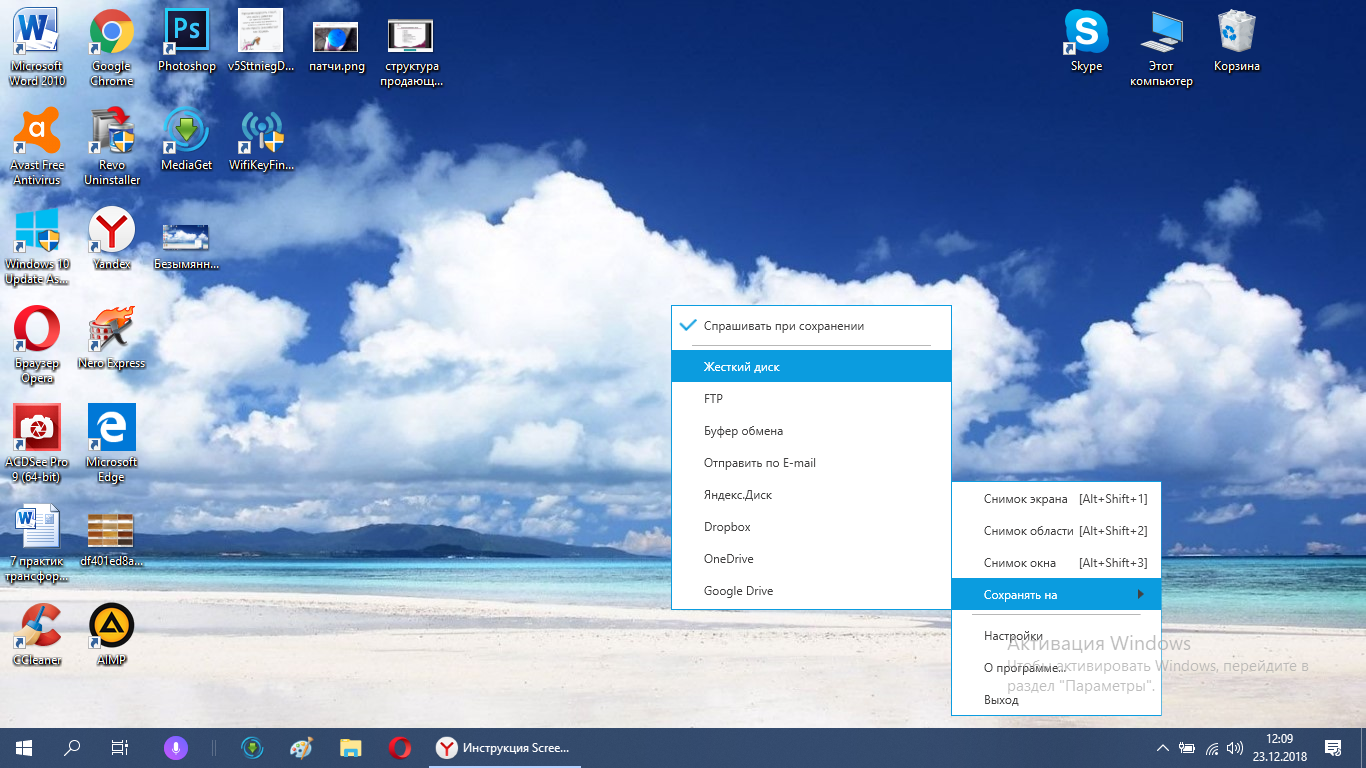Show hidden system tray icons
1366x768 pixels.
click(1162, 747)
